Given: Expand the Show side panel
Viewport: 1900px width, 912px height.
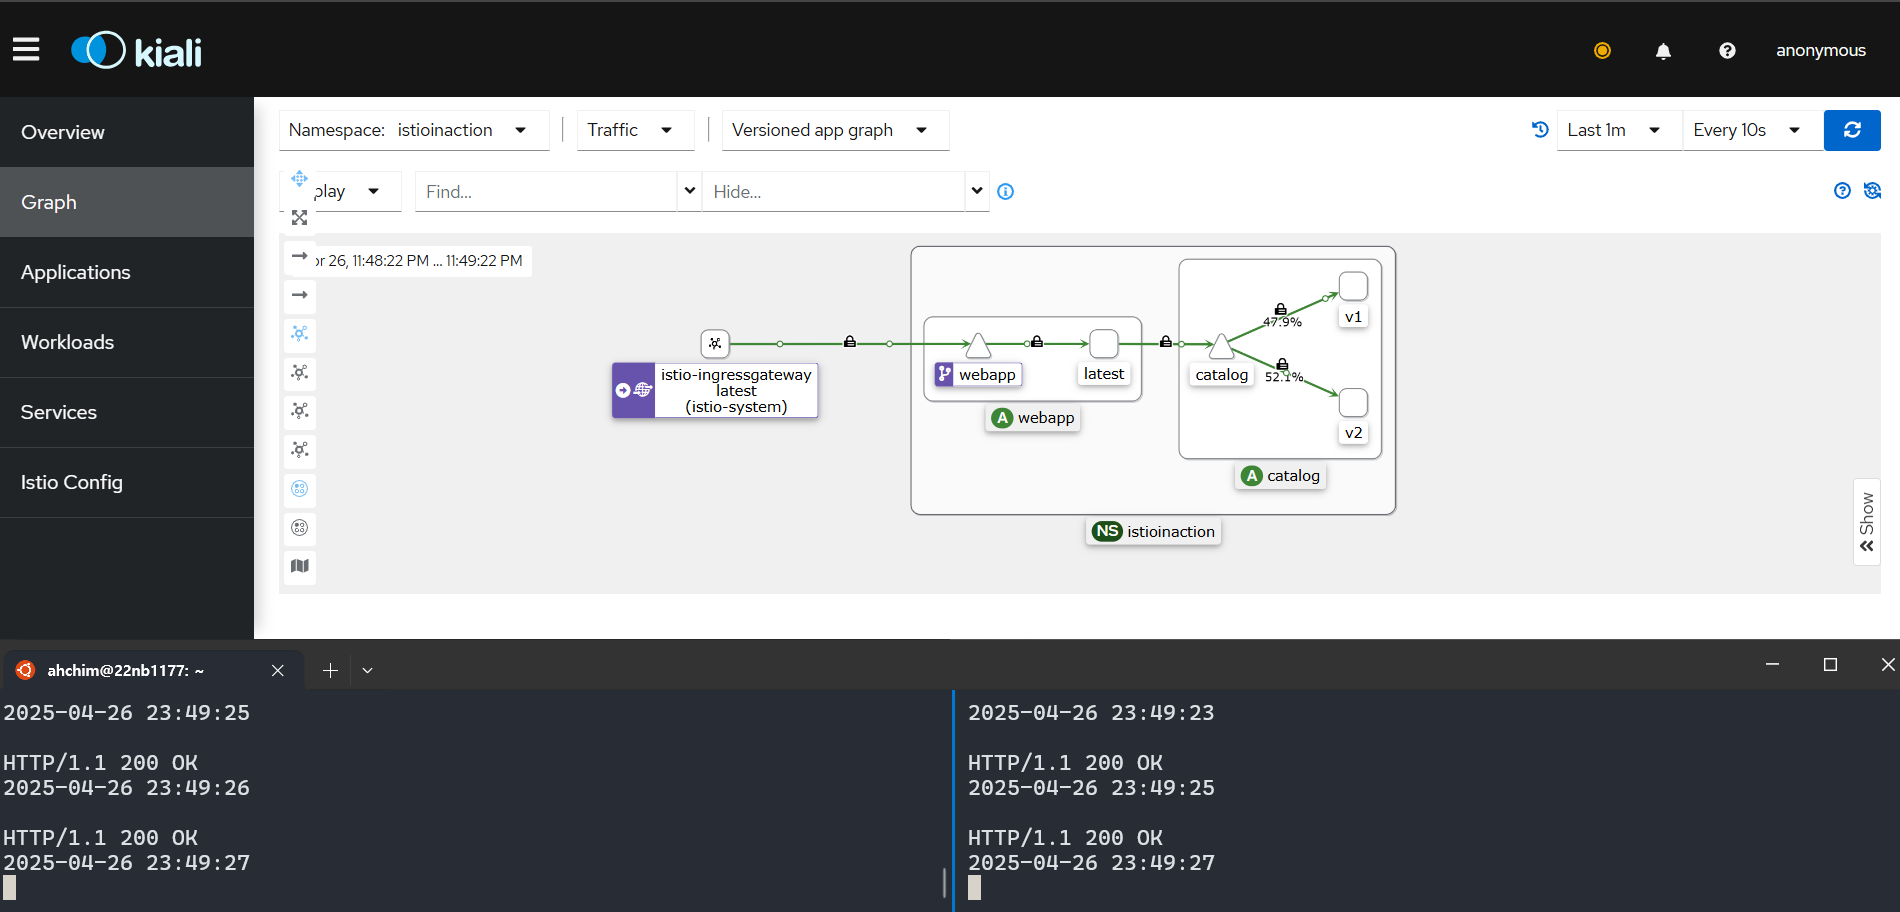Looking at the screenshot, I should [1866, 522].
